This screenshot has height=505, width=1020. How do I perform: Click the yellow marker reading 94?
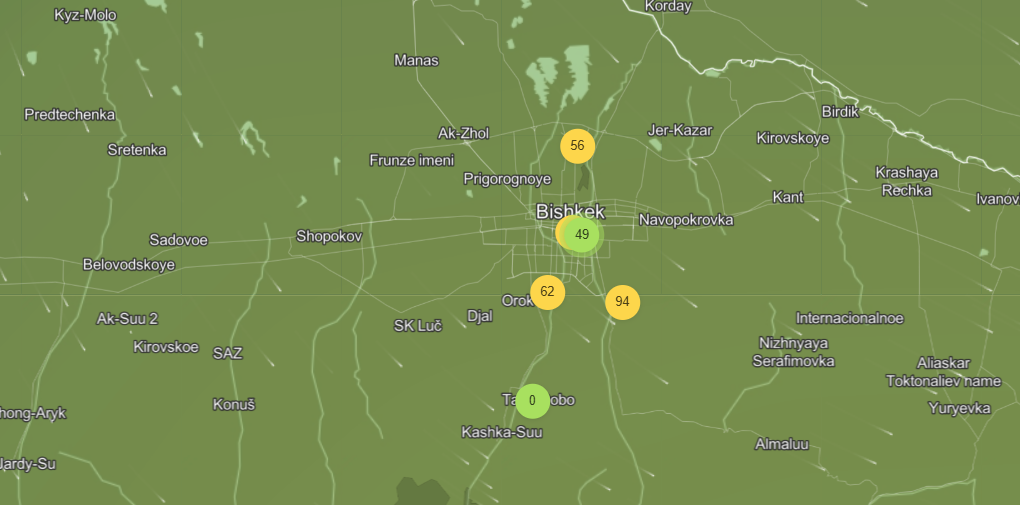click(622, 302)
